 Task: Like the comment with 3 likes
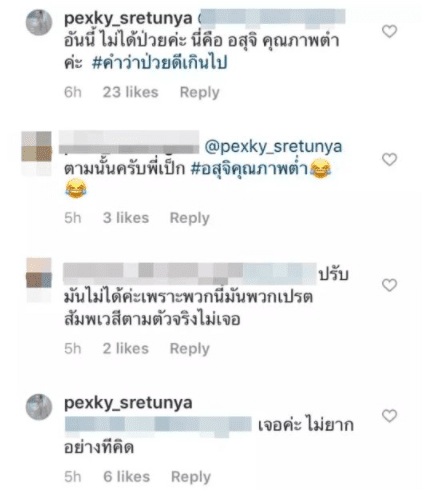click(389, 159)
